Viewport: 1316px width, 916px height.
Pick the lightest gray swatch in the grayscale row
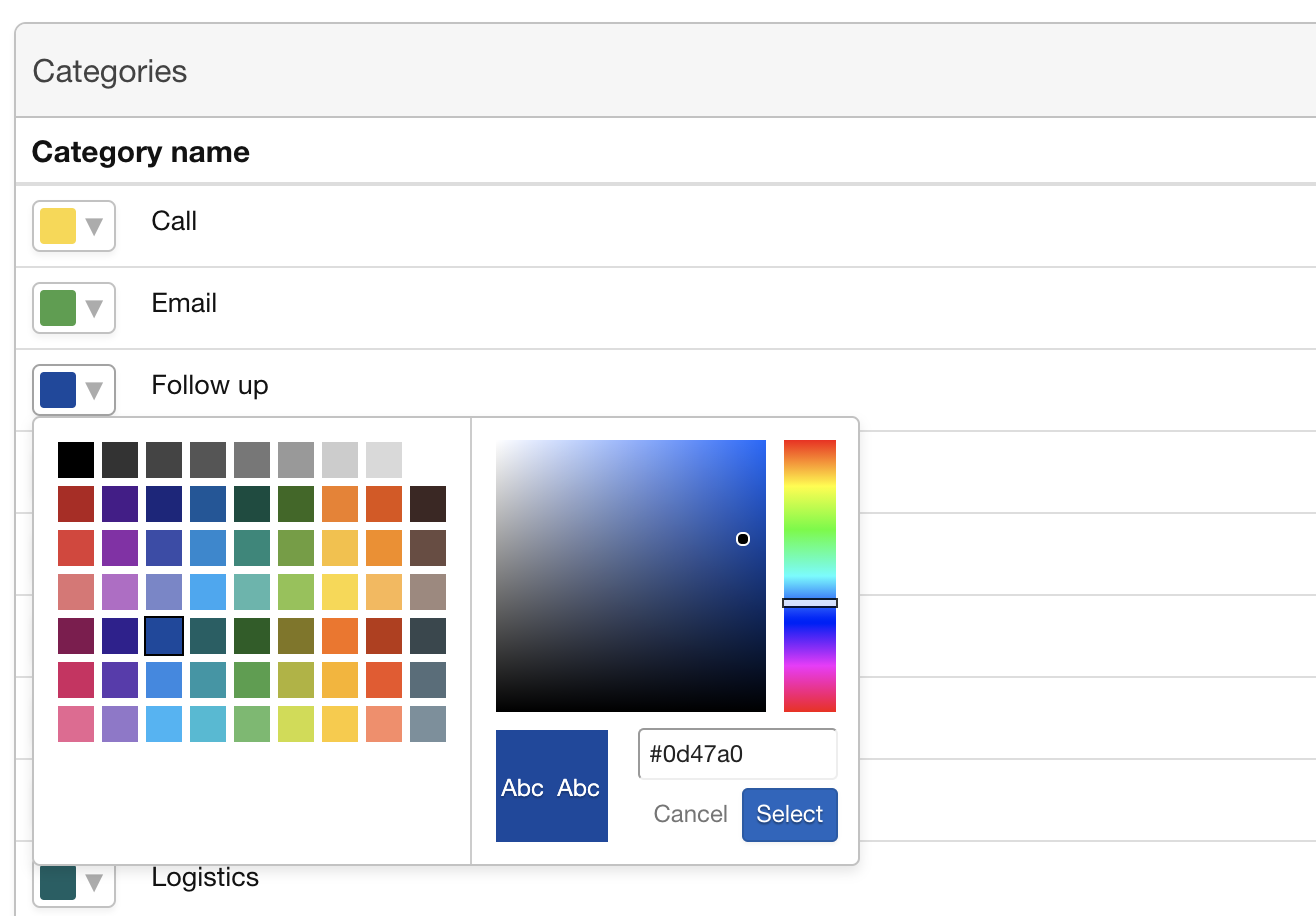coord(384,460)
